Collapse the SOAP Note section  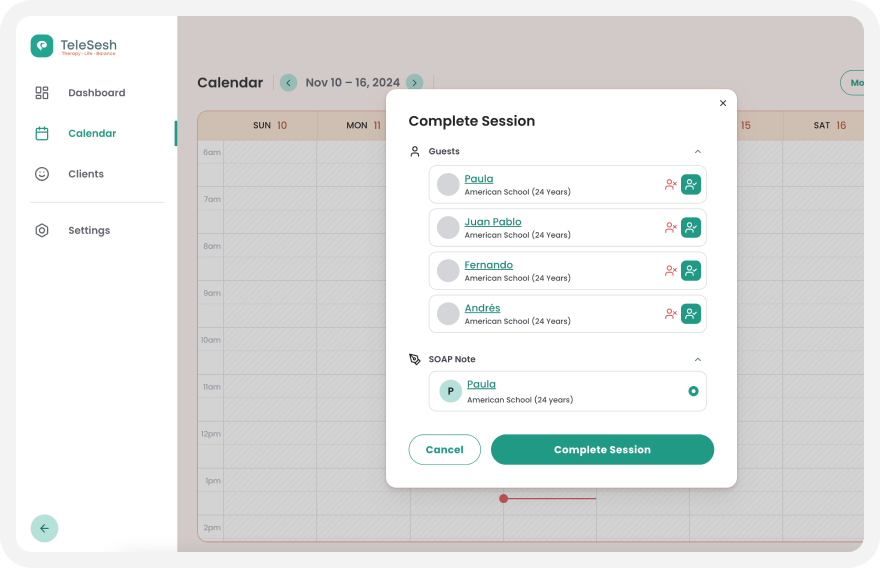pyautogui.click(x=698, y=360)
